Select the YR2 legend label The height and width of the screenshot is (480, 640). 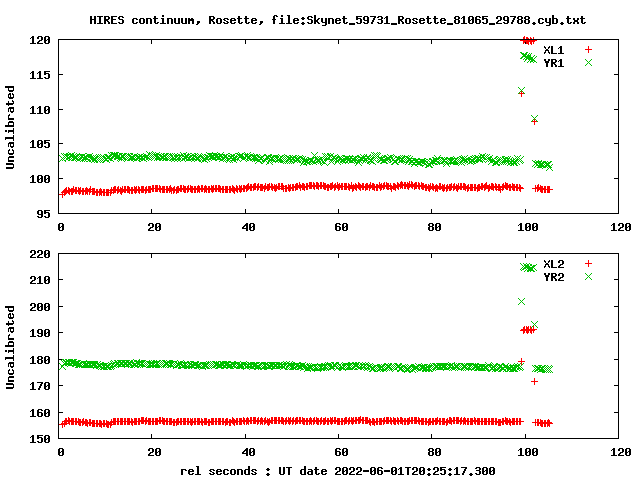tap(553, 277)
